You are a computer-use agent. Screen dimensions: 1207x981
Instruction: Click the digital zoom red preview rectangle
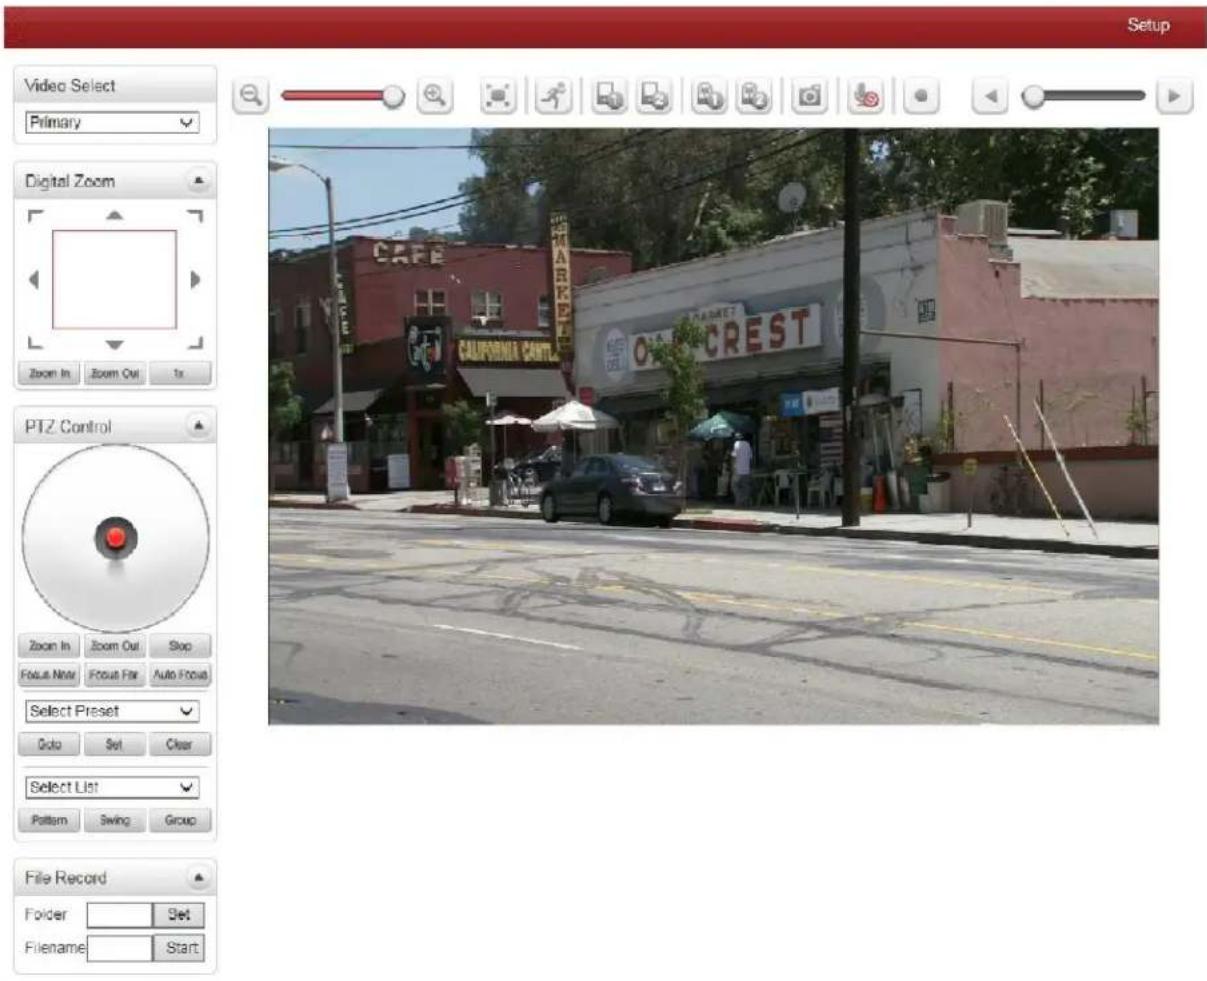115,279
